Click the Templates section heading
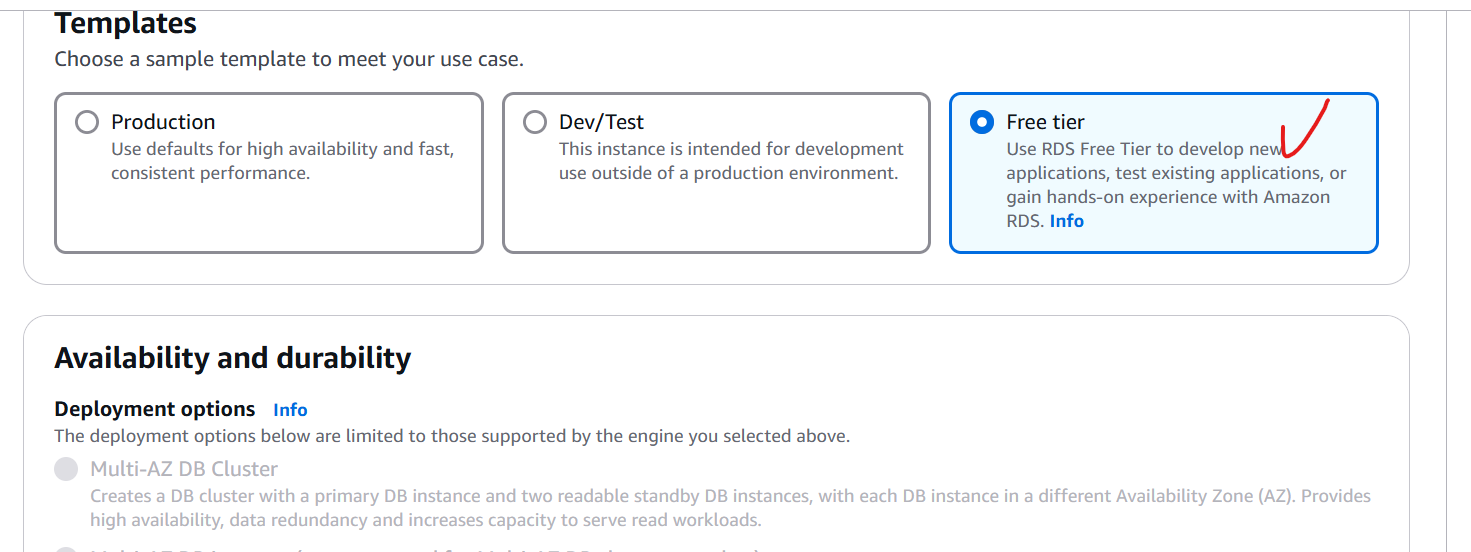 click(126, 23)
